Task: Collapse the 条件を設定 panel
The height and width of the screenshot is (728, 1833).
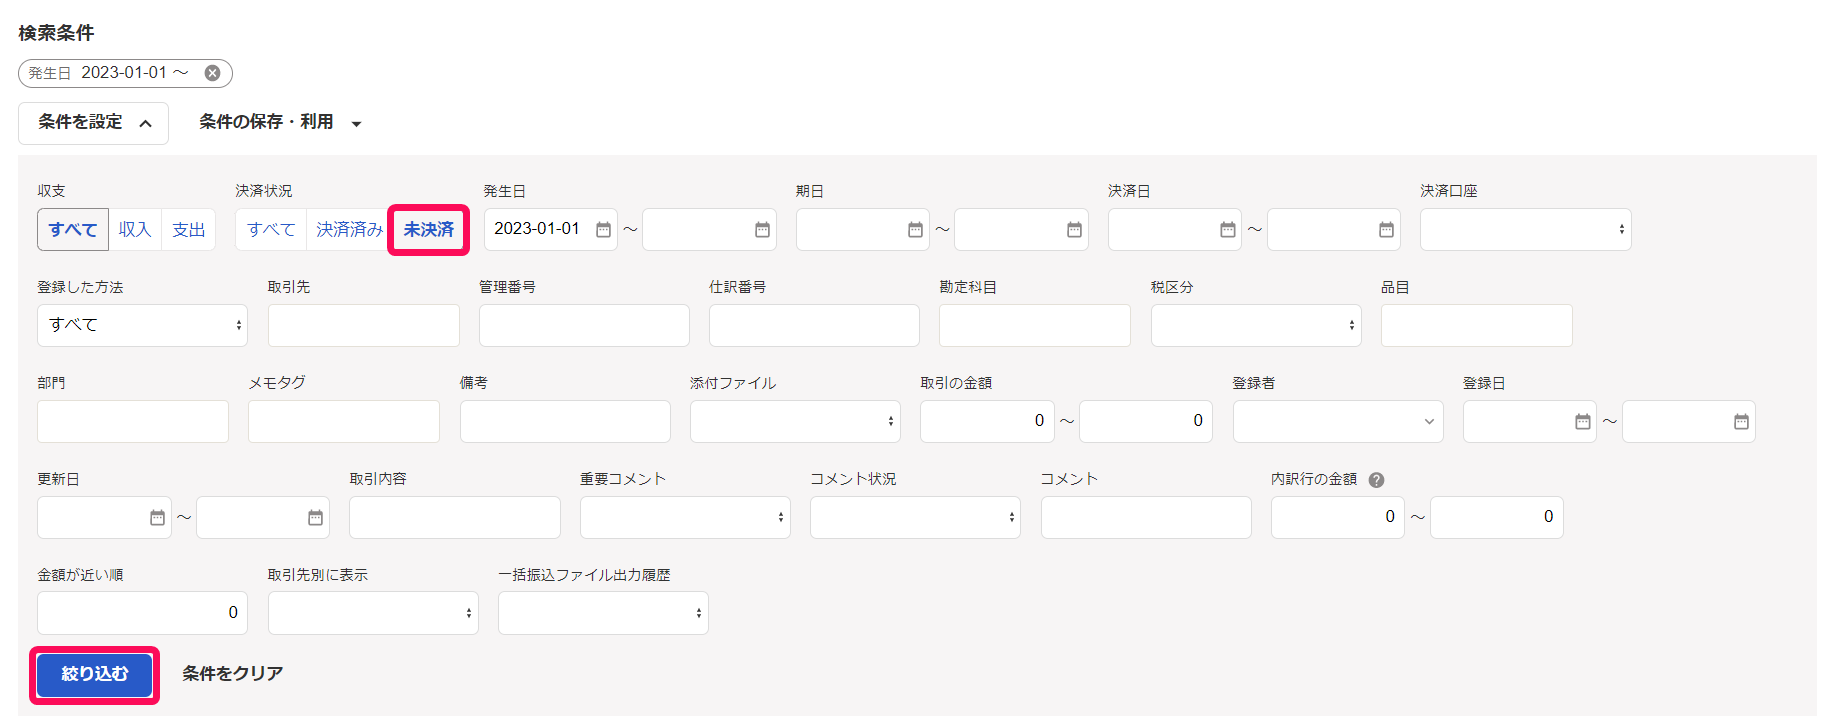Action: pos(93,123)
